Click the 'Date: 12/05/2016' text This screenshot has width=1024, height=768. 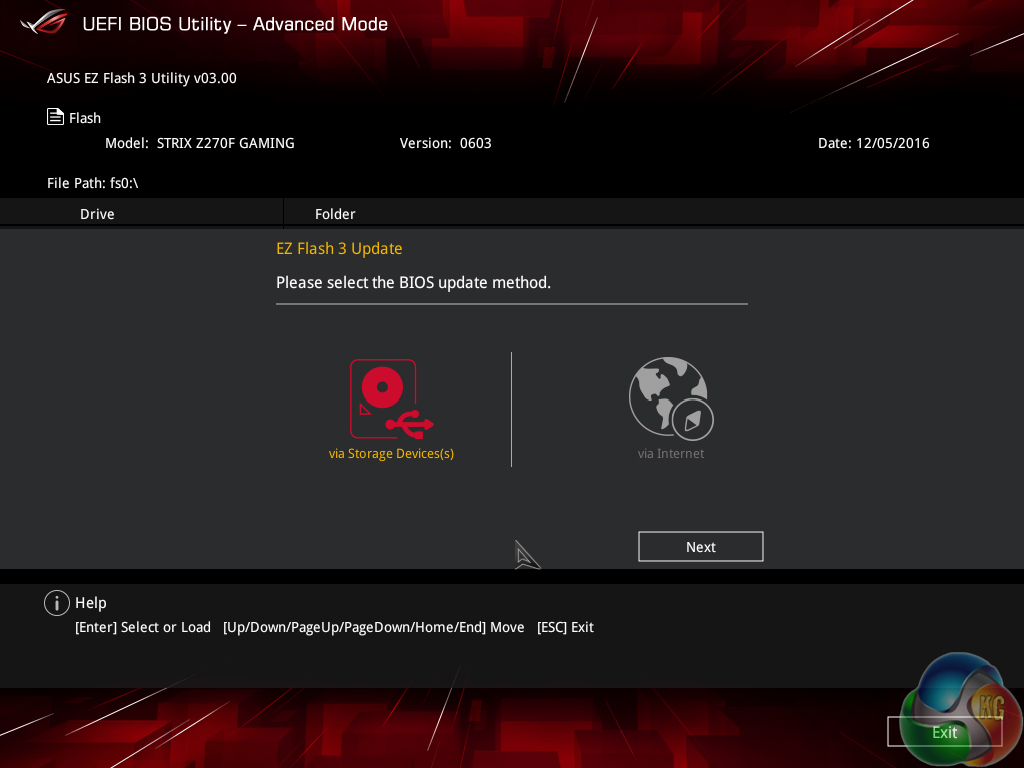pos(874,143)
